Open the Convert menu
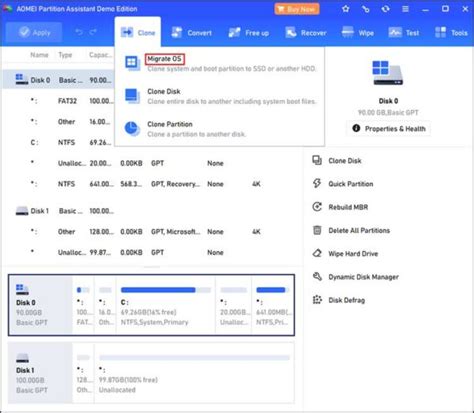Screen dimensions: 474x413 [192, 33]
